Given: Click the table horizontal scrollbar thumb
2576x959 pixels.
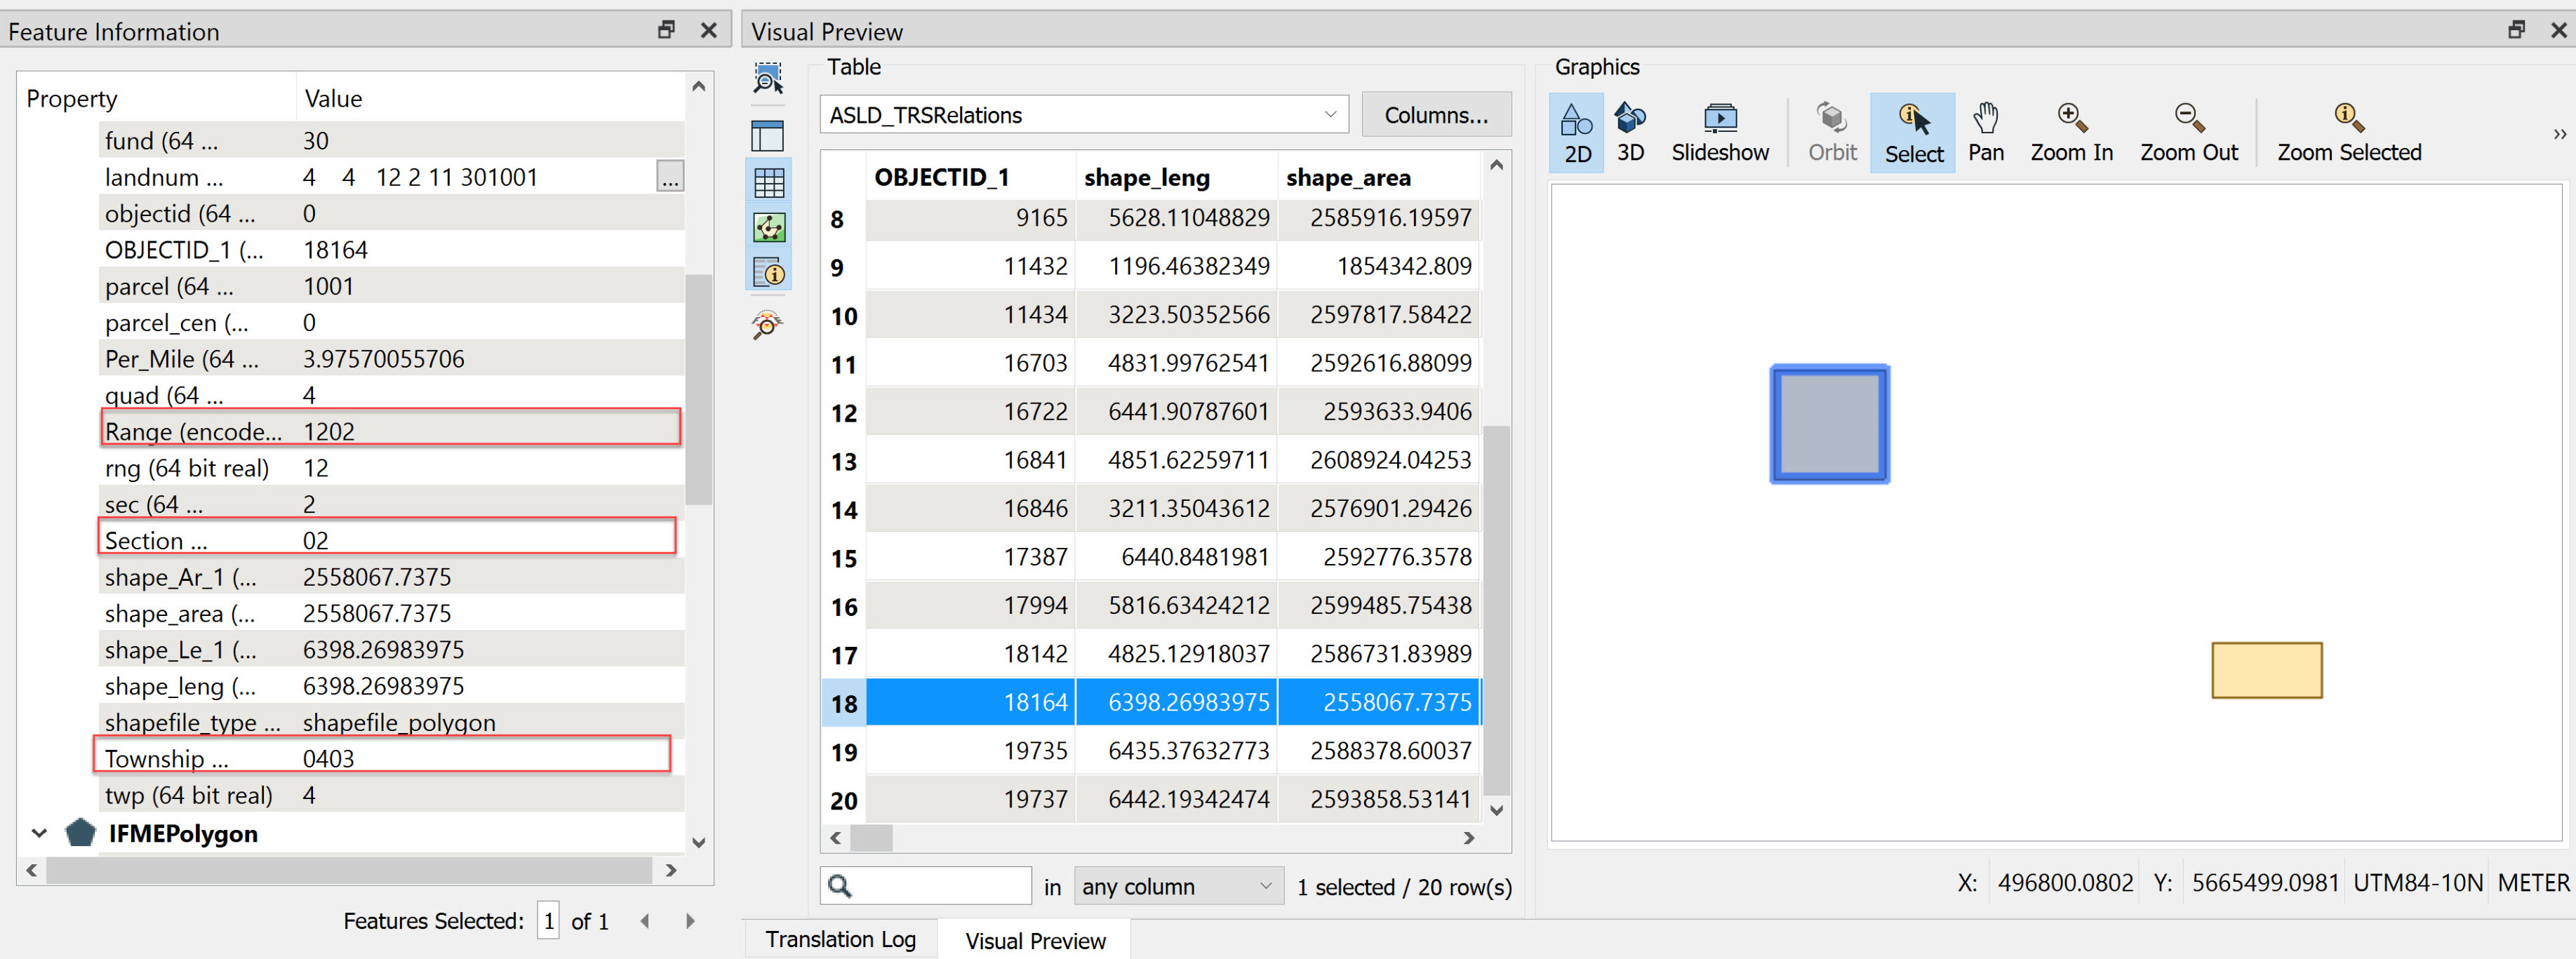Looking at the screenshot, I should click(871, 839).
